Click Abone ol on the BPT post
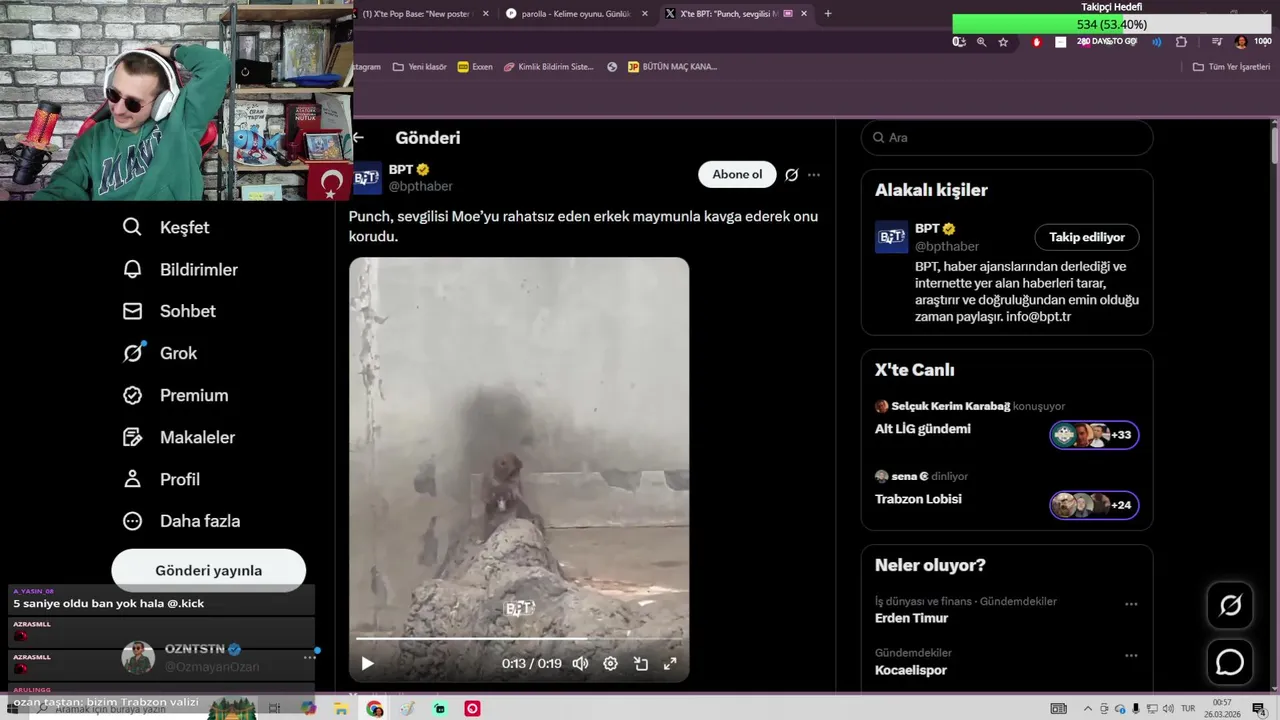Image resolution: width=1280 pixels, height=720 pixels. 737,174
